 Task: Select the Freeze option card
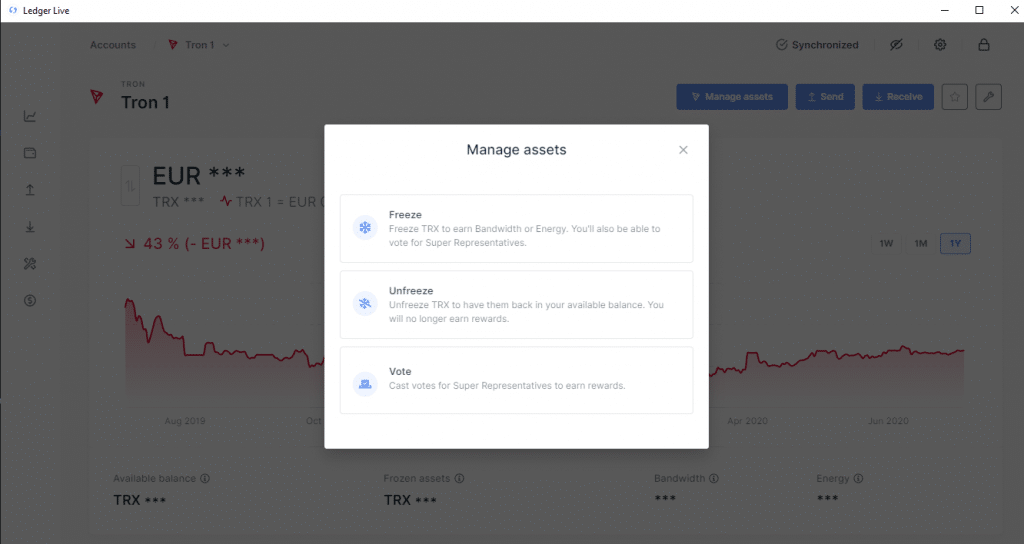(516, 229)
